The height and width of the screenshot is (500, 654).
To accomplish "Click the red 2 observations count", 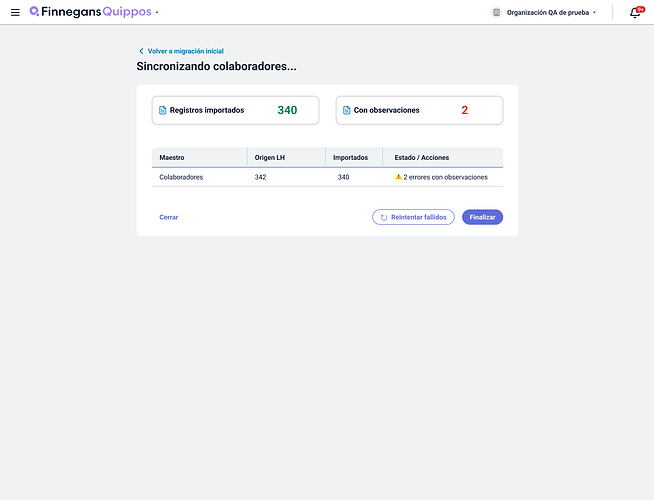I will coord(465,110).
